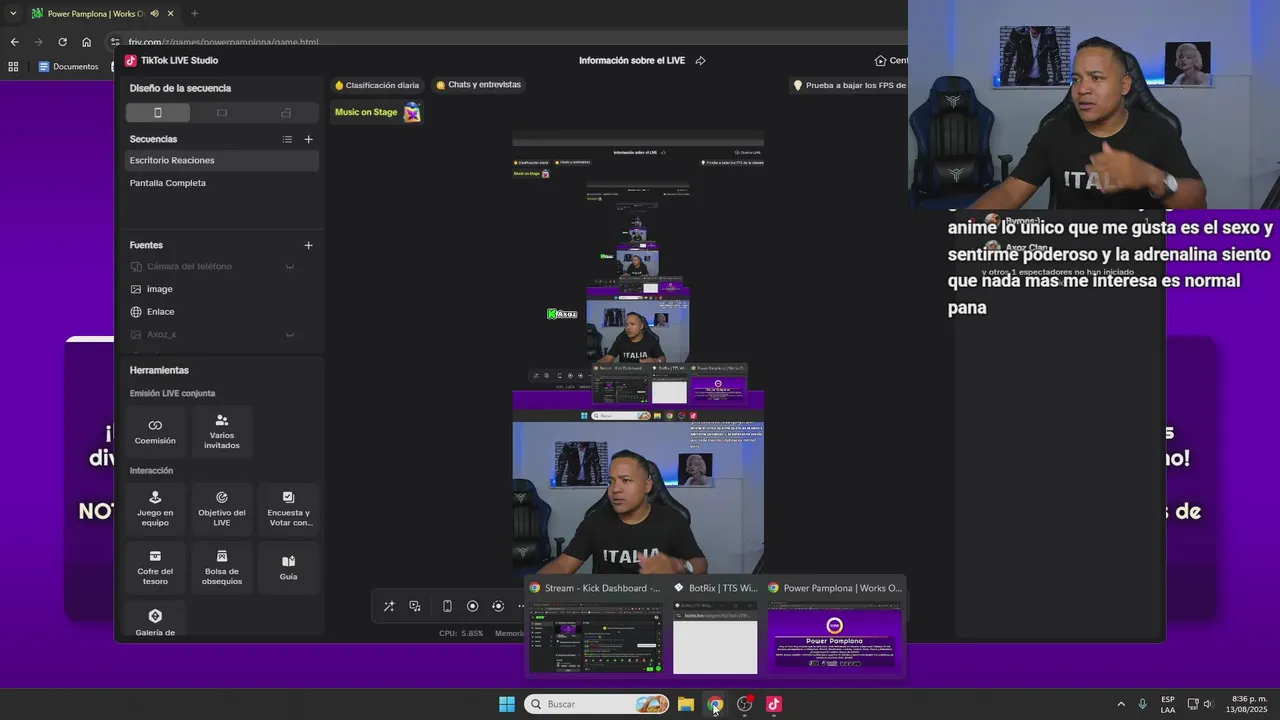The image size is (1280, 720).
Task: Open the FPS reduction tip
Action: click(x=850, y=85)
